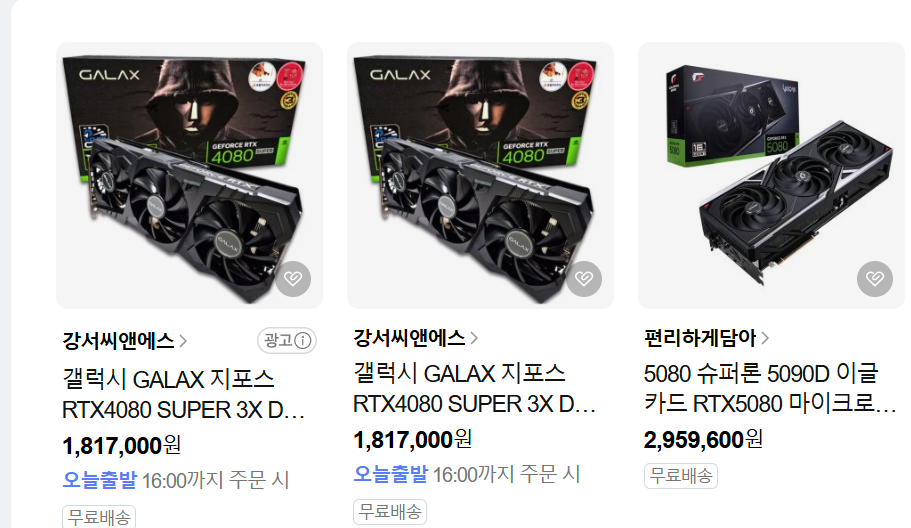The height and width of the screenshot is (528, 911).
Task: Wishlist the RTX5080 product with heart icon
Action: pyautogui.click(x=875, y=279)
